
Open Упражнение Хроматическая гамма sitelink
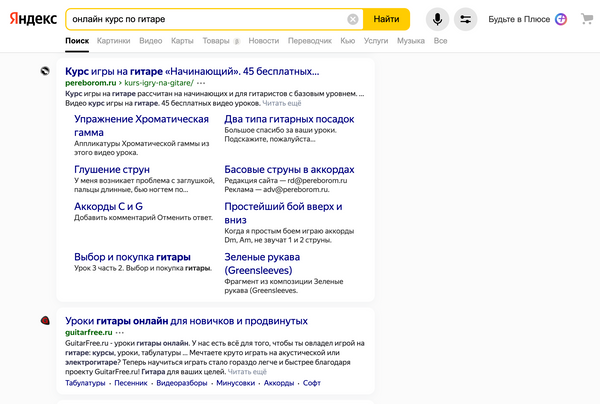[x=141, y=125]
